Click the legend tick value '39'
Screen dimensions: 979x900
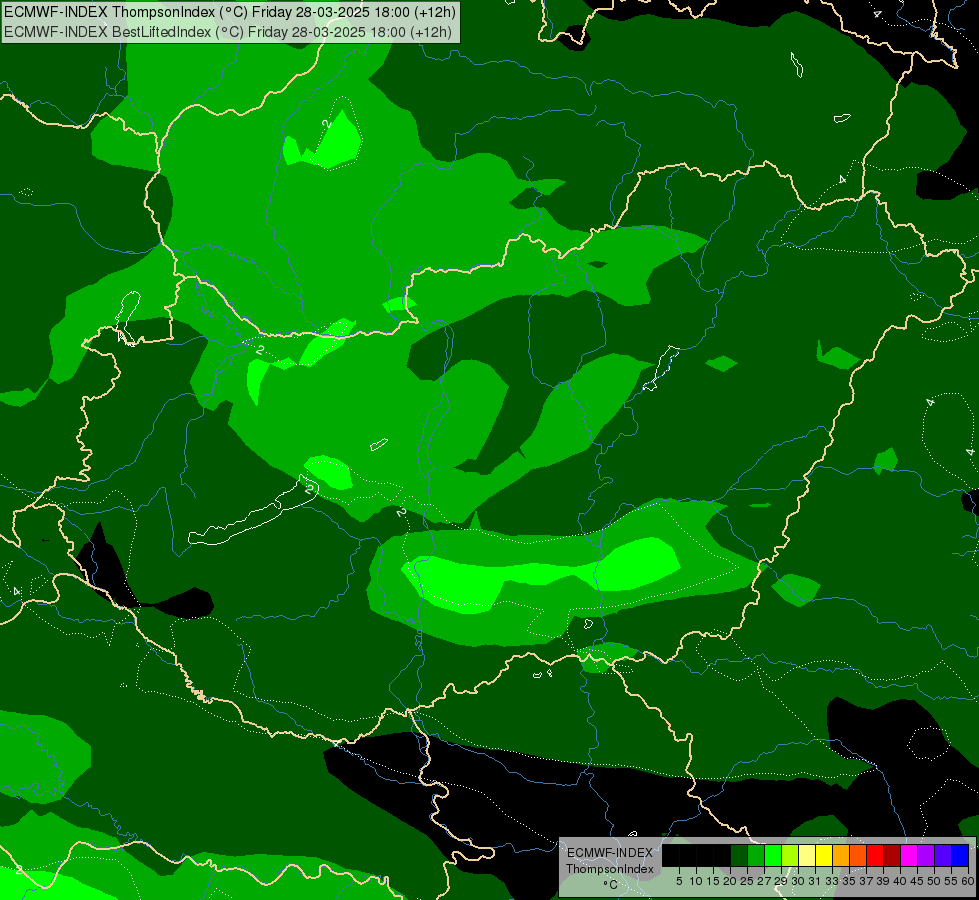point(883,881)
